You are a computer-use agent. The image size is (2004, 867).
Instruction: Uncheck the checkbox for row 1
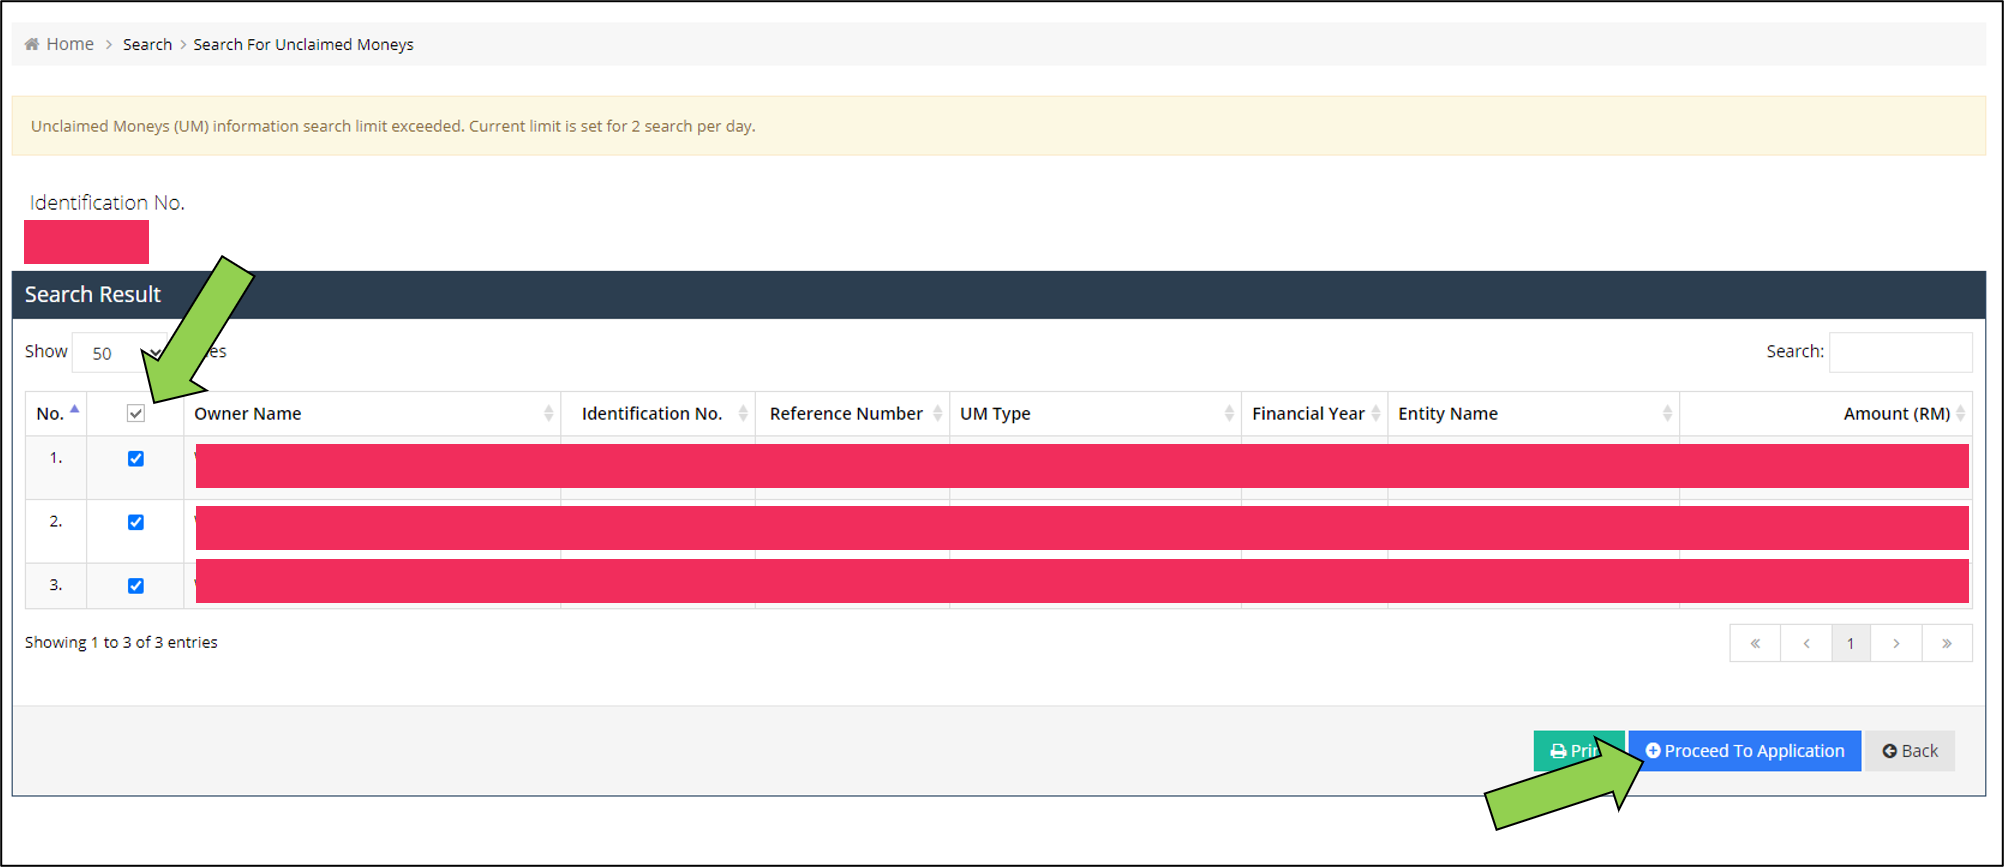click(136, 459)
